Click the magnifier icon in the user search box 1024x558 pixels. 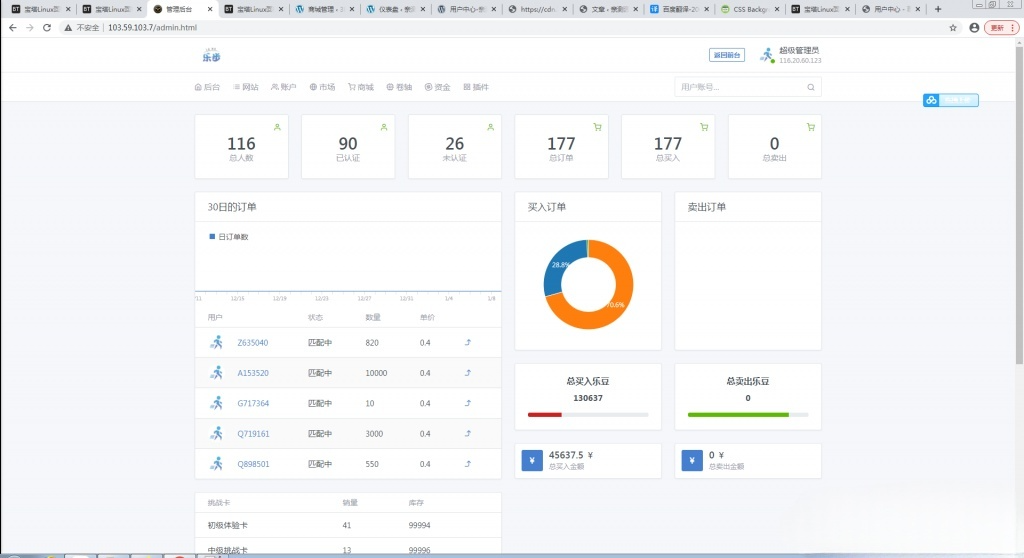811,87
